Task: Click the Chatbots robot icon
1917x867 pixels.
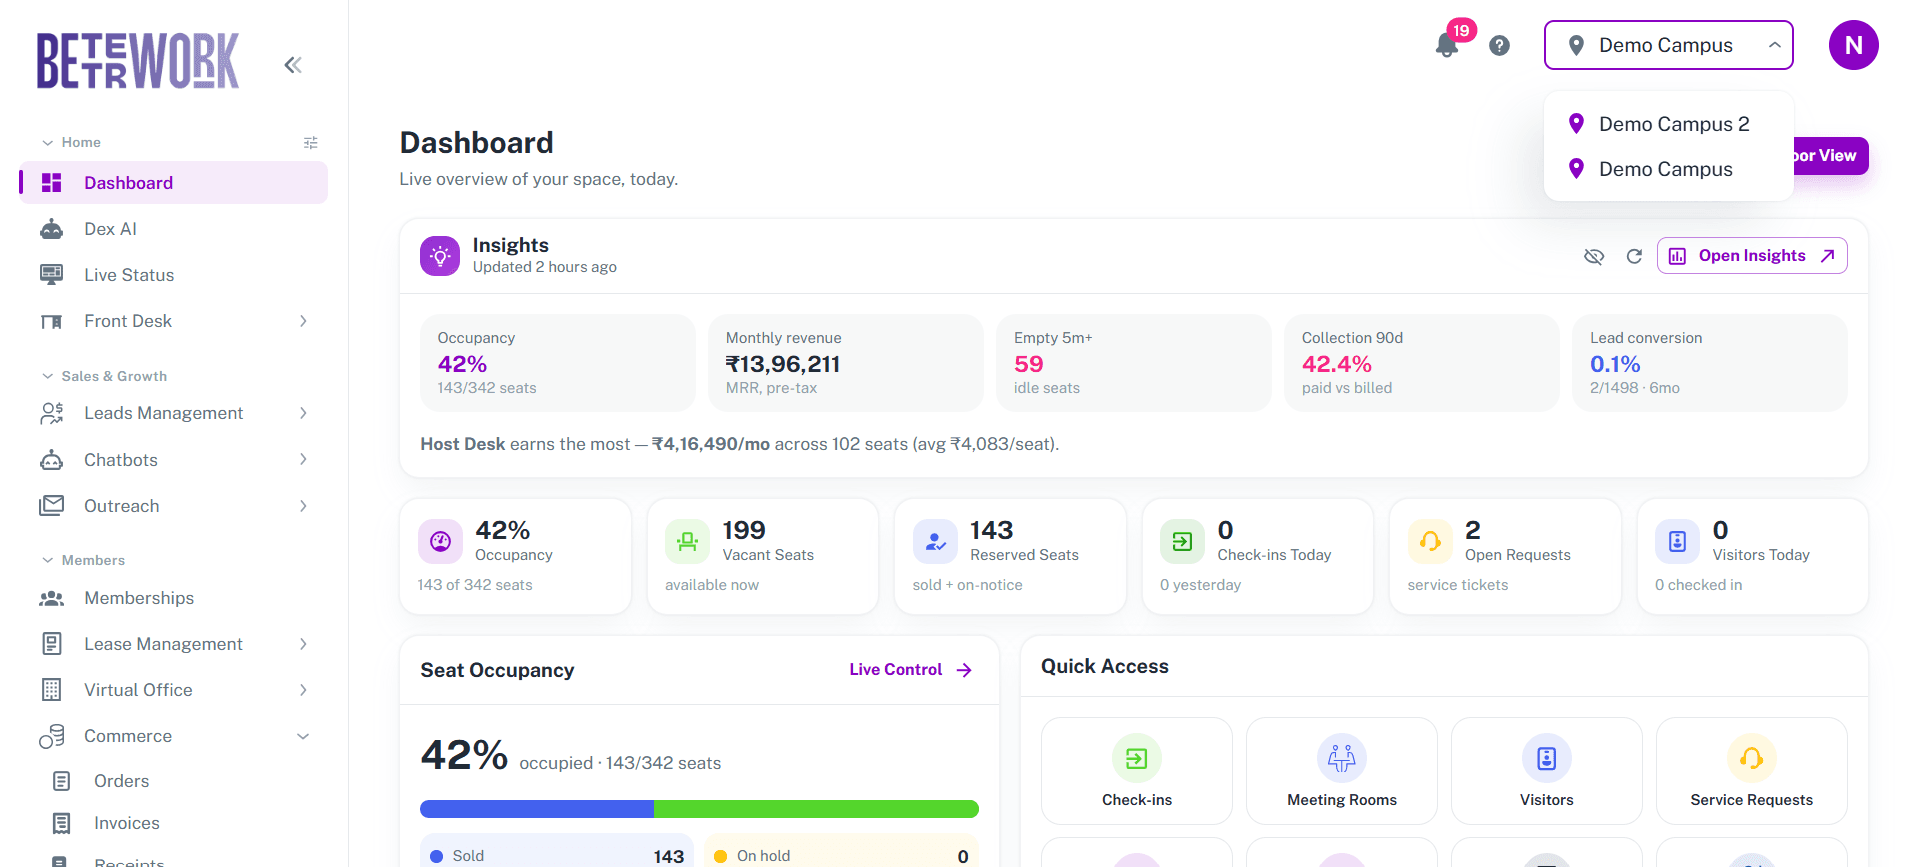Action: (51, 460)
